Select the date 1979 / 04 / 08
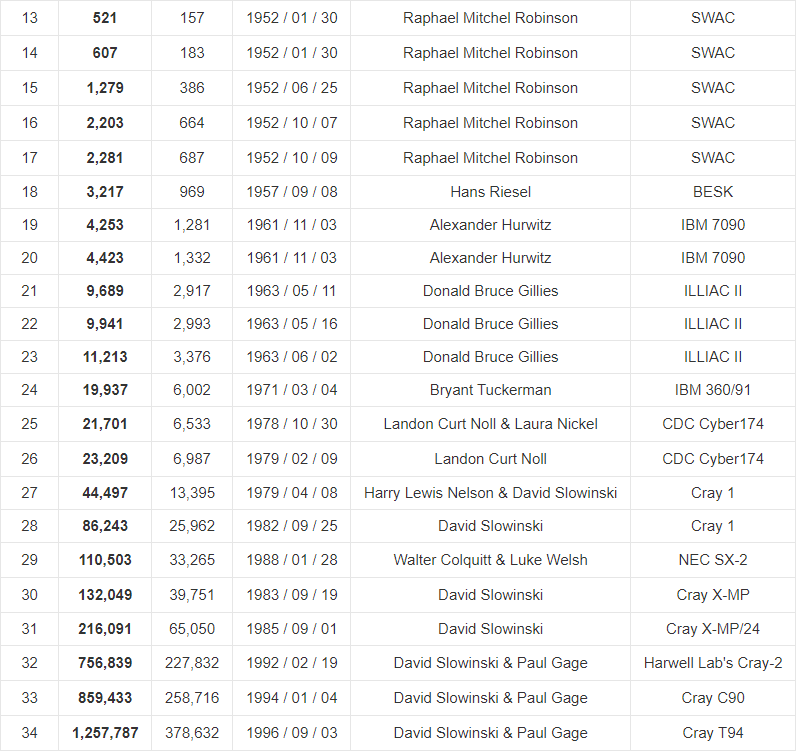Viewport: 797px width, 751px height. (292, 493)
